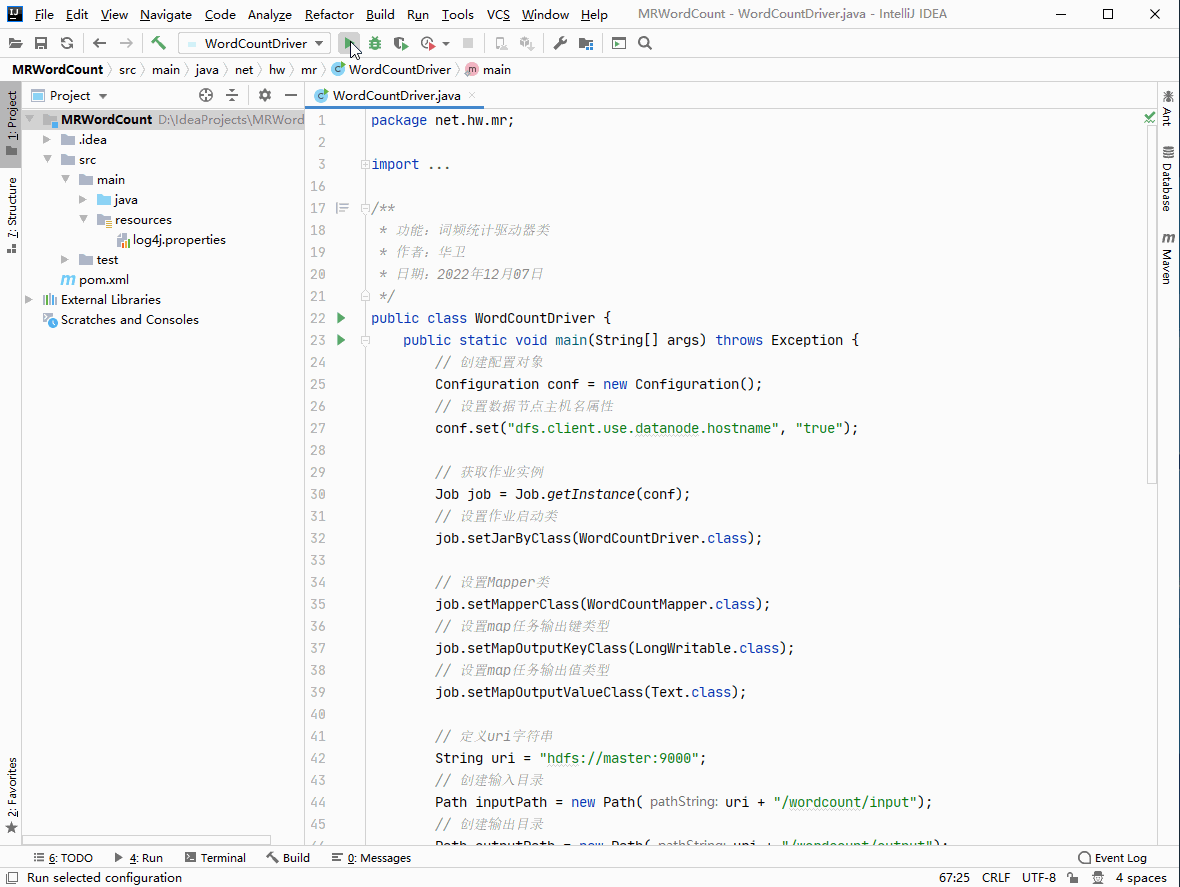
Task: Toggle the line-ending indicator showing CRLF
Action: click(996, 877)
